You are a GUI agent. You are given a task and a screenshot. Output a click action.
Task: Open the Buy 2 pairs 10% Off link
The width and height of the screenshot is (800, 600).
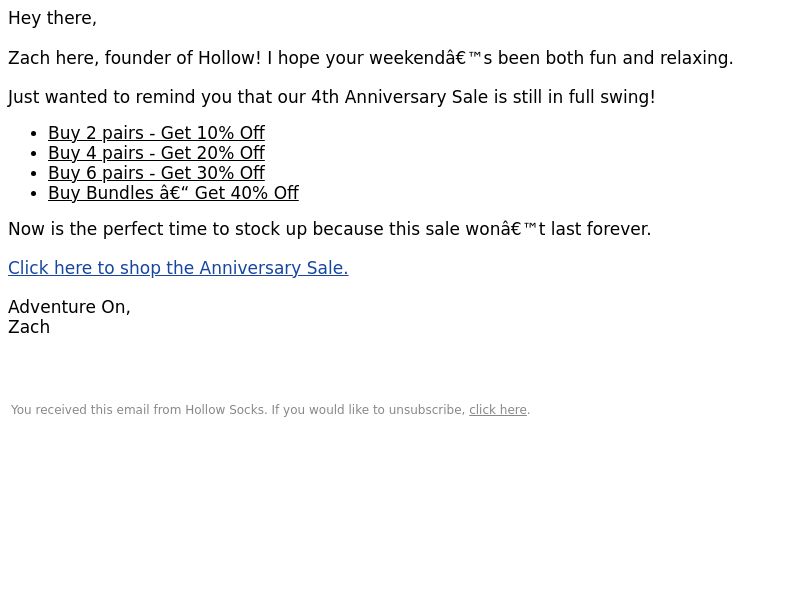point(156,133)
